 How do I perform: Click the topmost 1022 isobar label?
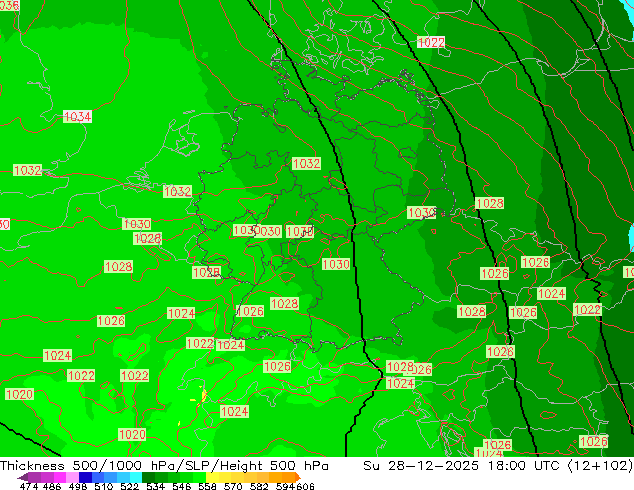pos(431,42)
